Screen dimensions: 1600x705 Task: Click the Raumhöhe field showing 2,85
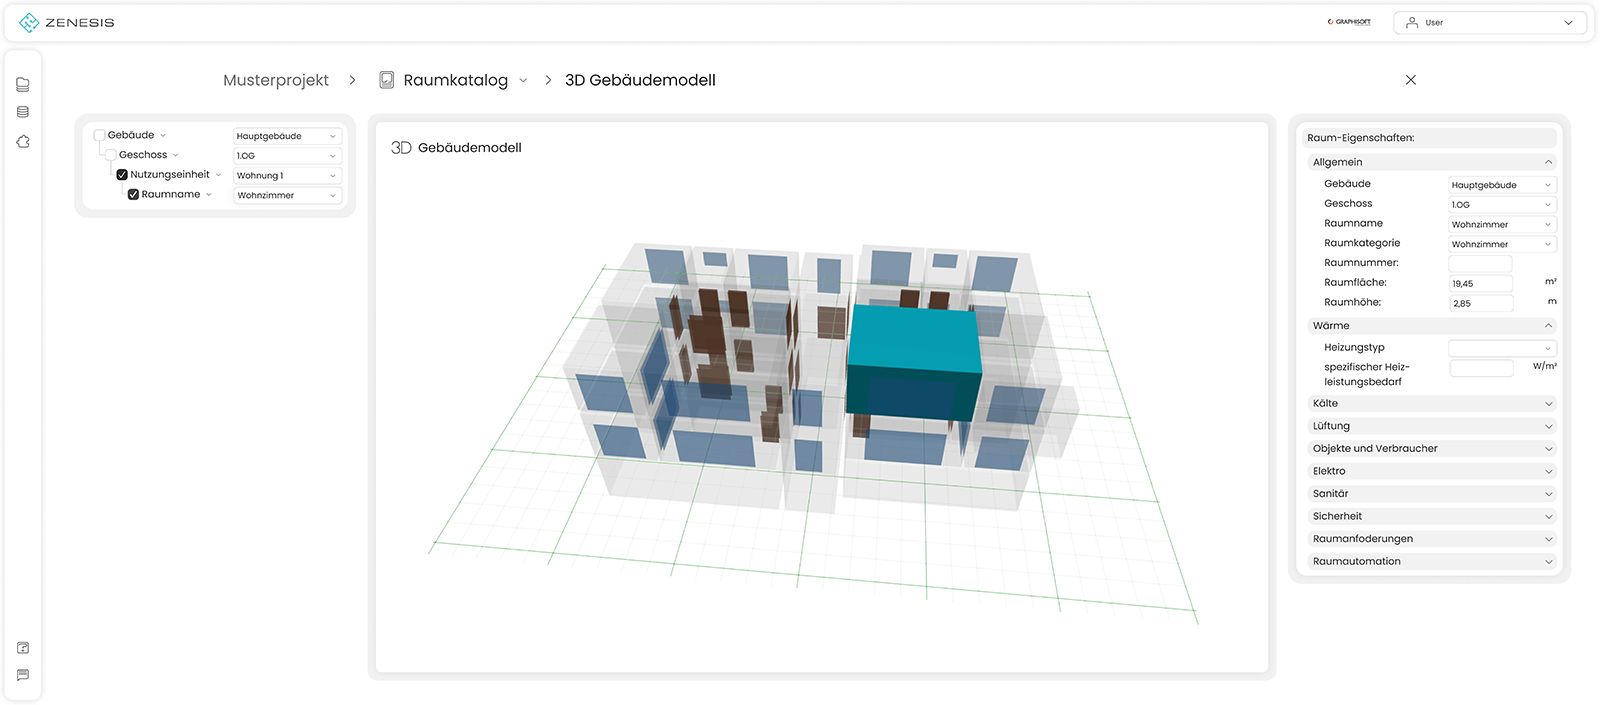[1480, 303]
